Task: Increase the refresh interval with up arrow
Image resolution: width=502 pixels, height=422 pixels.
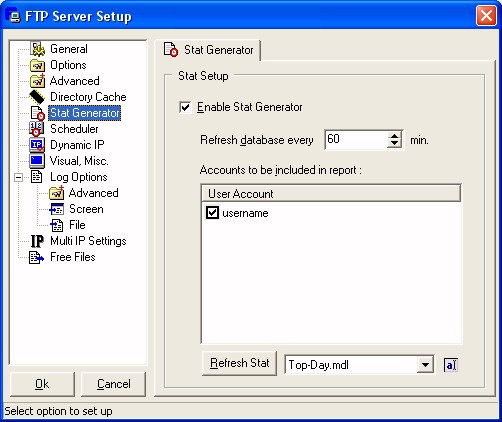Action: [x=394, y=136]
